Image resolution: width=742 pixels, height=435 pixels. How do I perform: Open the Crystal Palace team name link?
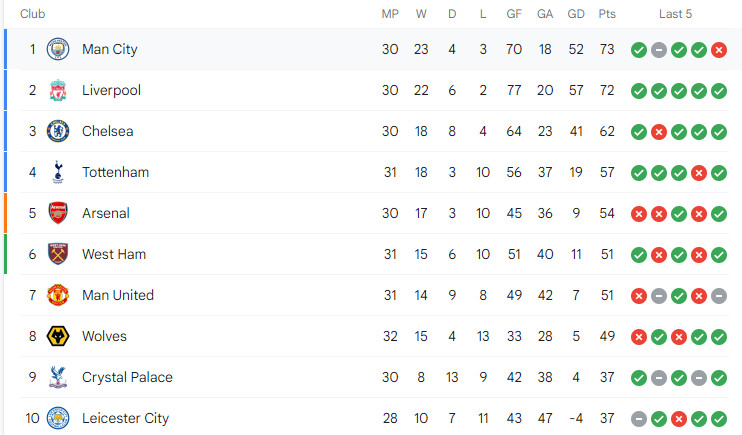click(x=127, y=377)
